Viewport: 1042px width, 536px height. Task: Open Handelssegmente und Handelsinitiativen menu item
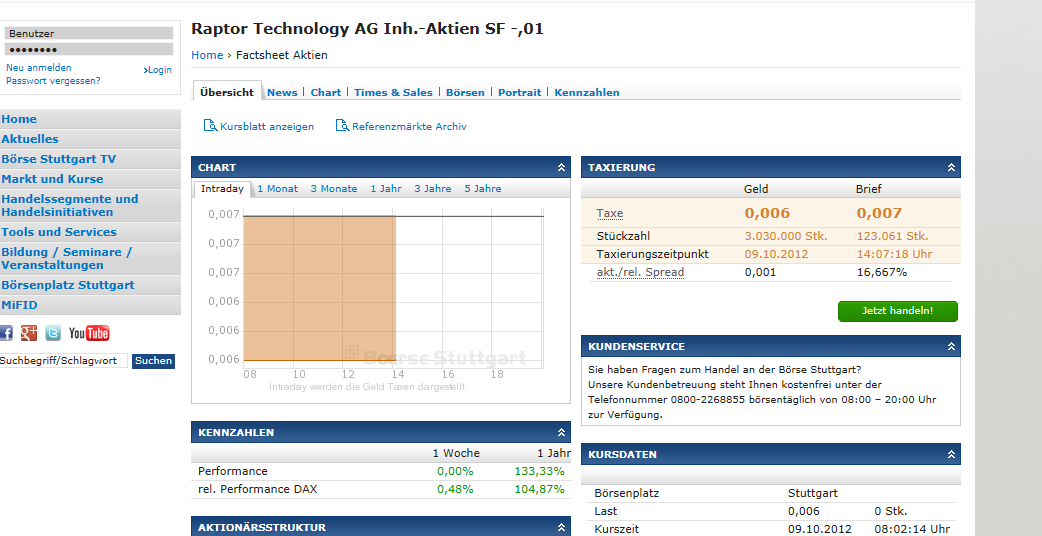pyautogui.click(x=90, y=205)
